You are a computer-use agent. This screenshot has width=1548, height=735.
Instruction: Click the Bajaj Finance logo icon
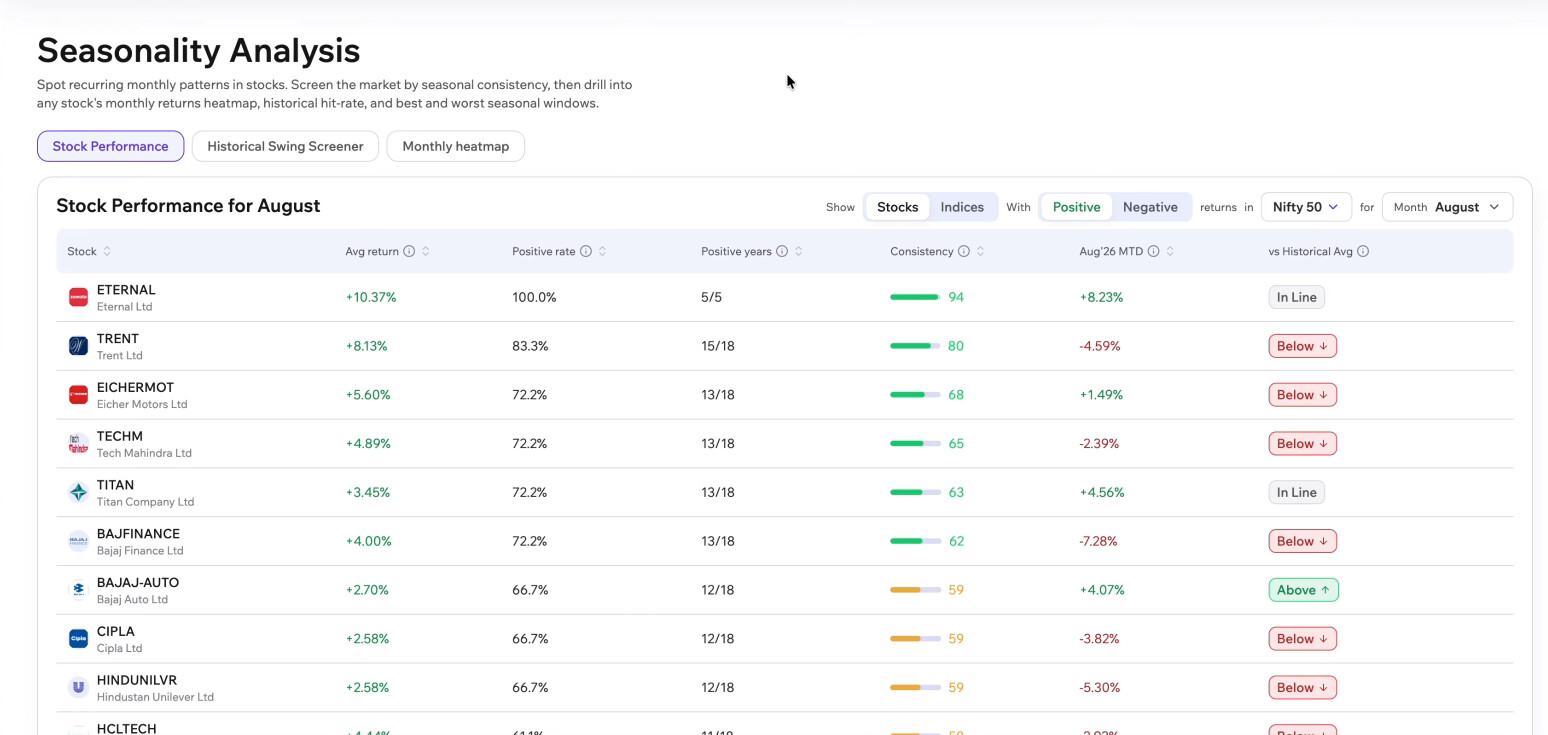tap(78, 541)
